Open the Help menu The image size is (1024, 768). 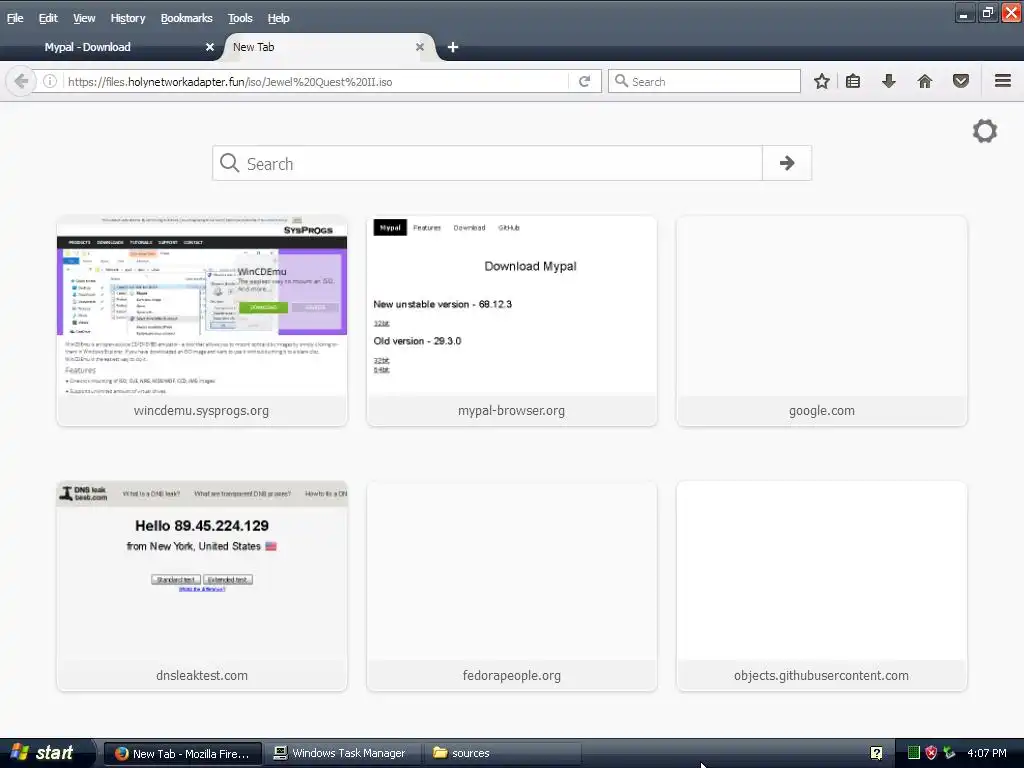[278, 18]
